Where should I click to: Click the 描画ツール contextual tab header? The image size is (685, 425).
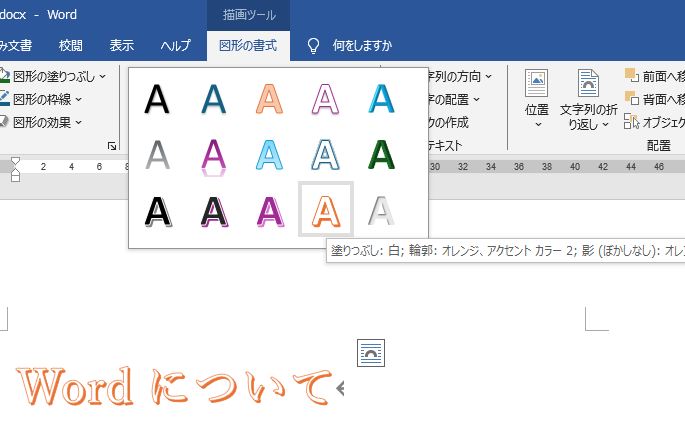(x=249, y=15)
